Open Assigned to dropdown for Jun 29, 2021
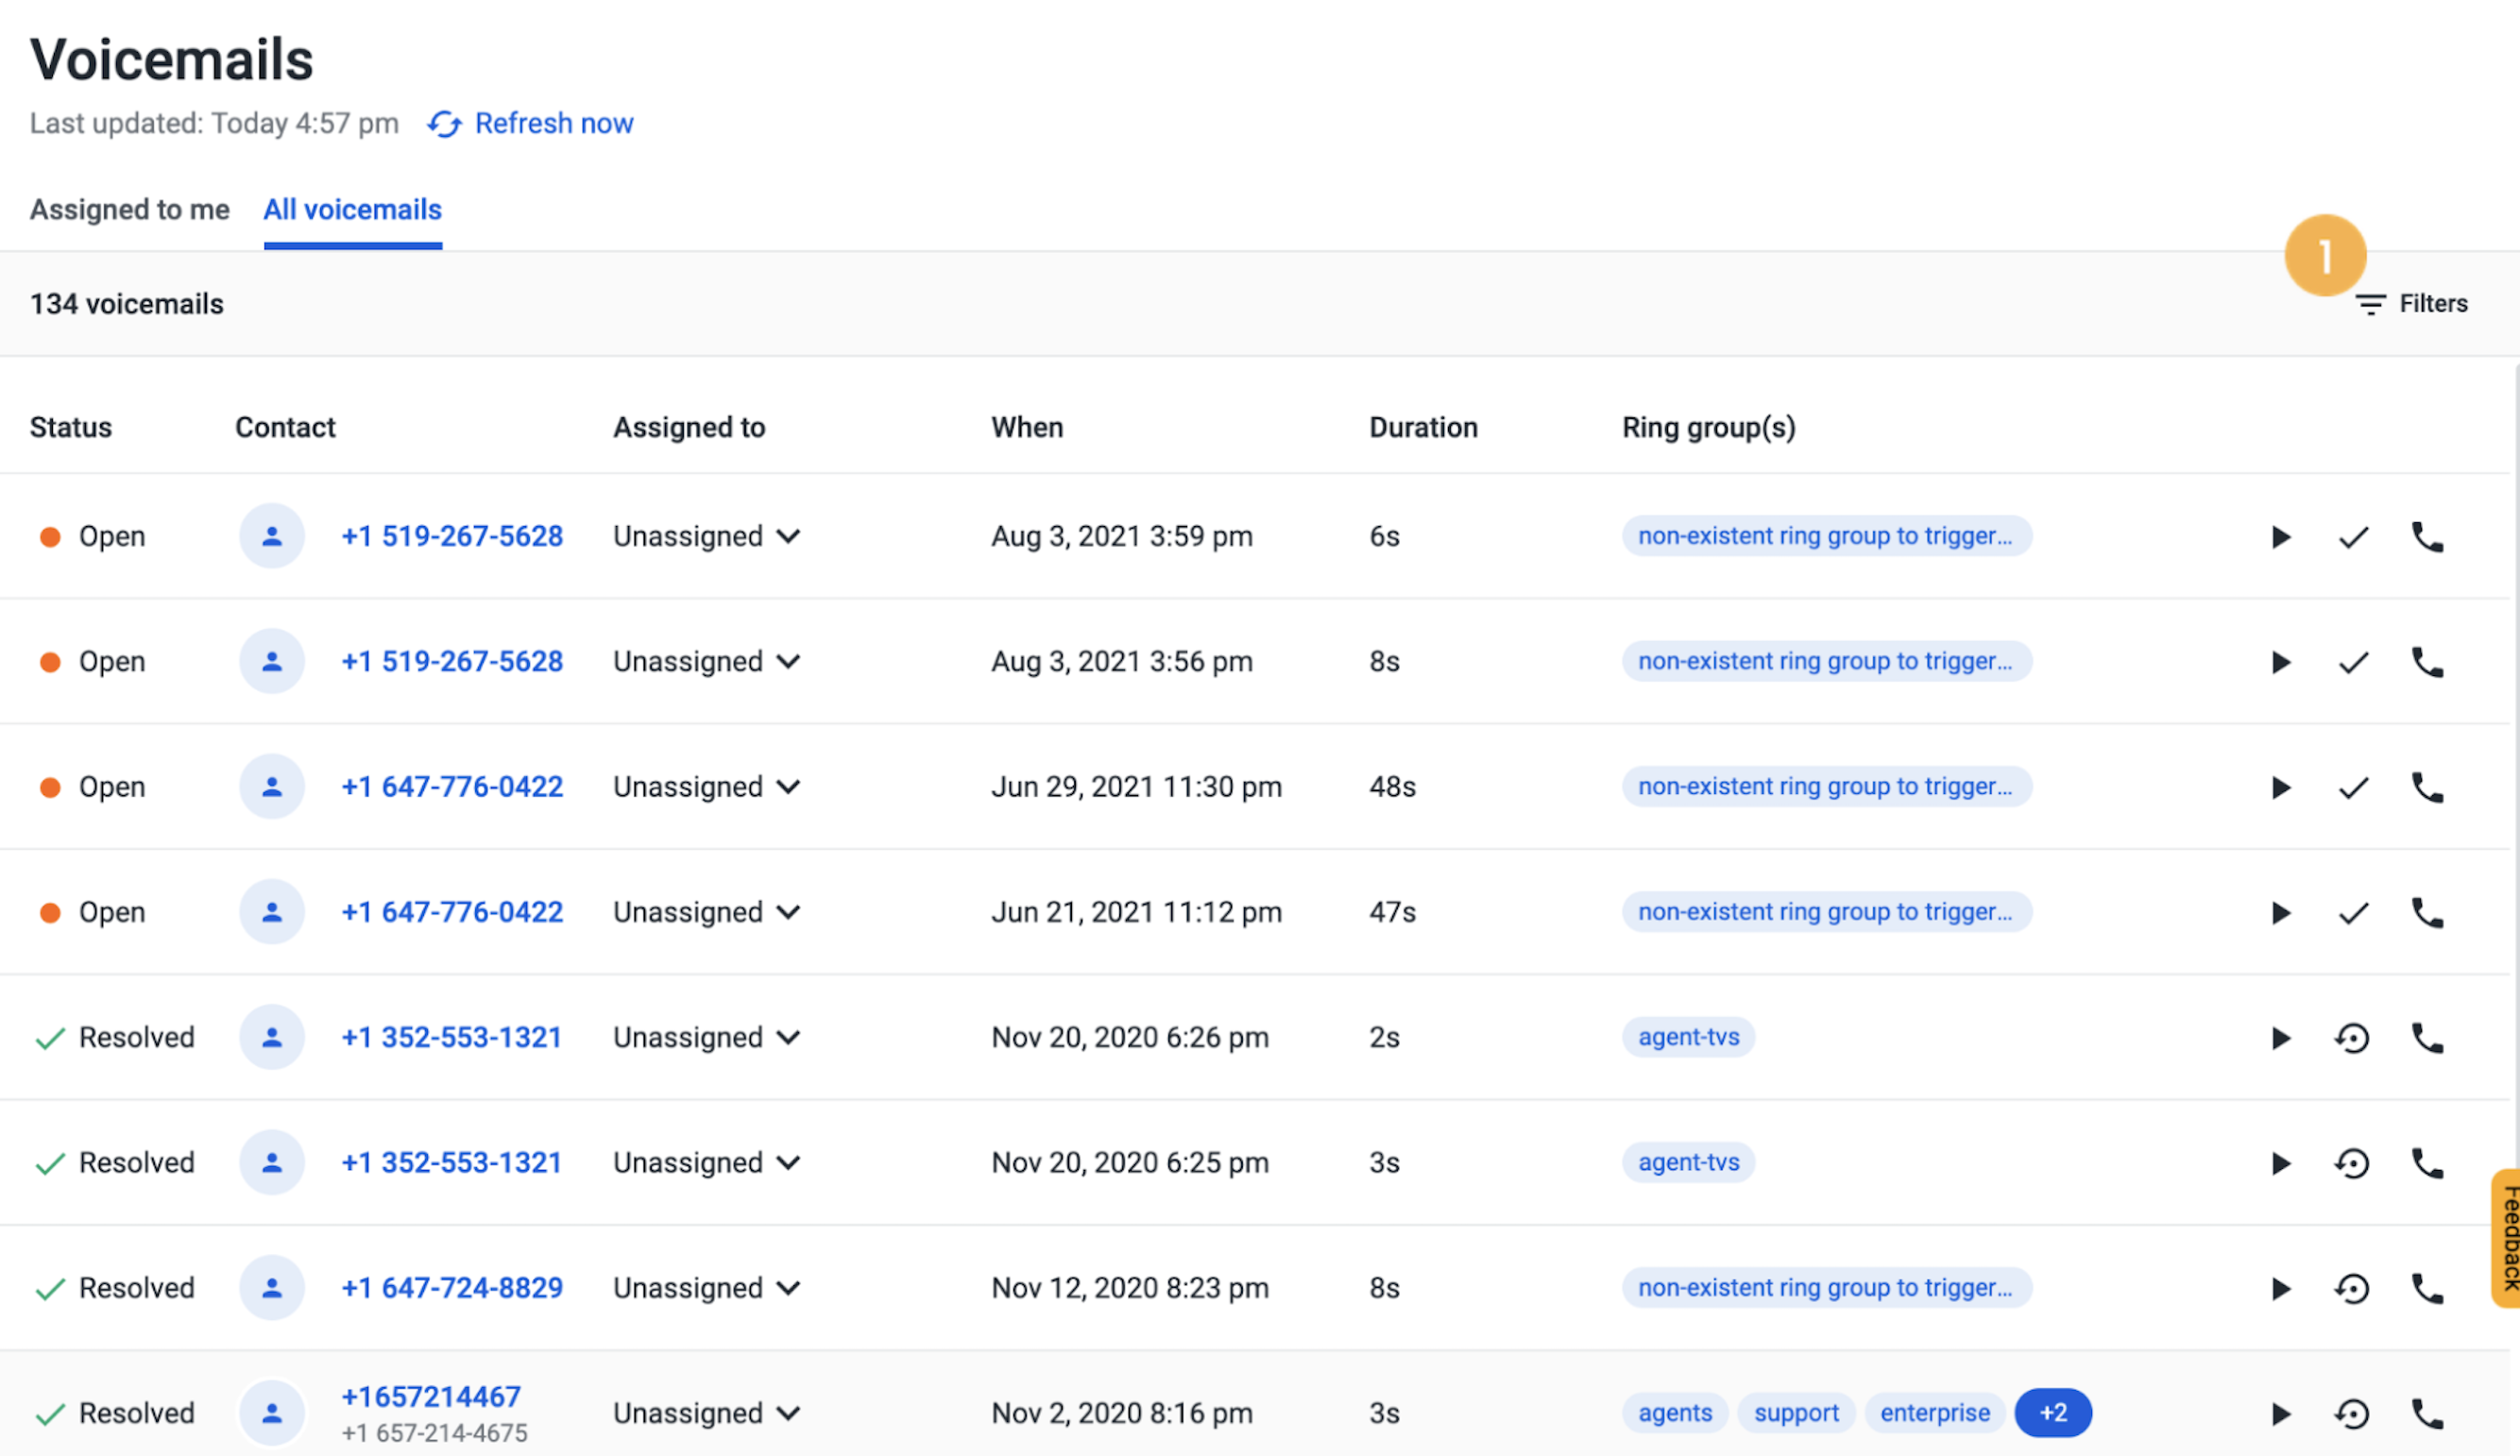Viewport: 2520px width, 1456px height. click(x=707, y=787)
